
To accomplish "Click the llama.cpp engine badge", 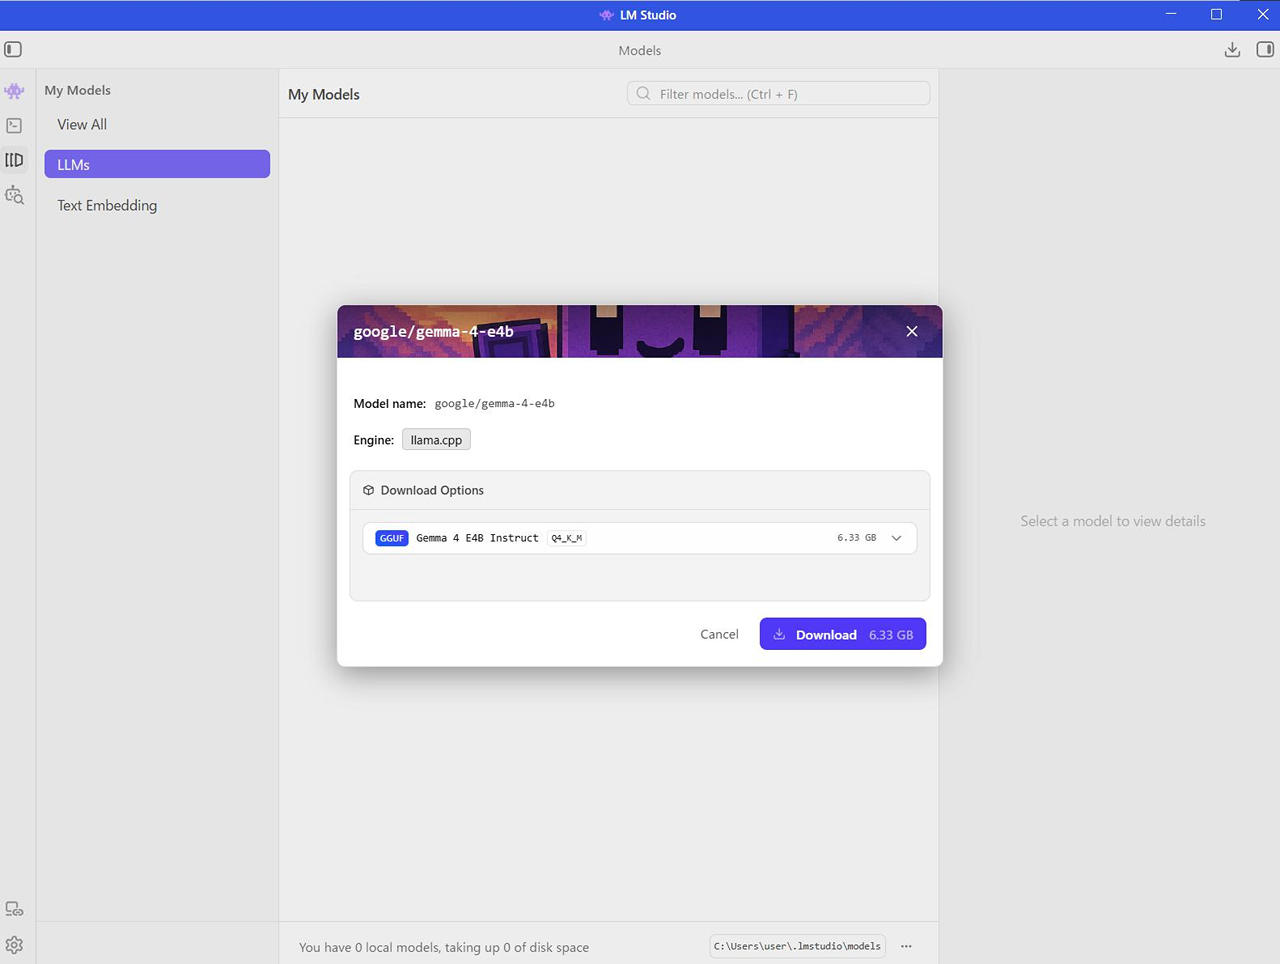I will point(436,440).
